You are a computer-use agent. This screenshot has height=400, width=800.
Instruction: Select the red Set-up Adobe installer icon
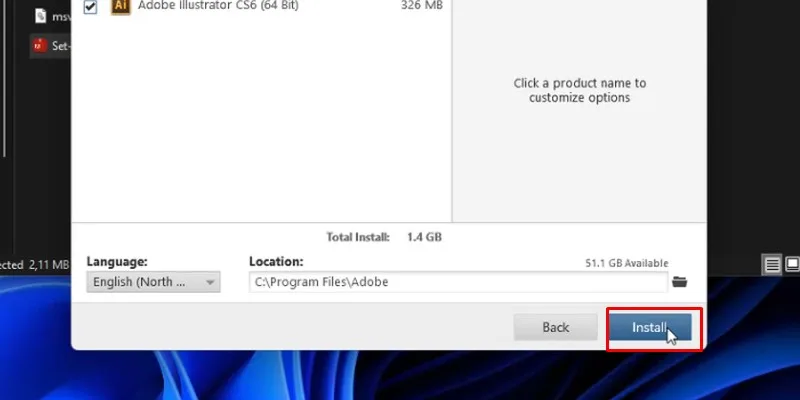40,45
